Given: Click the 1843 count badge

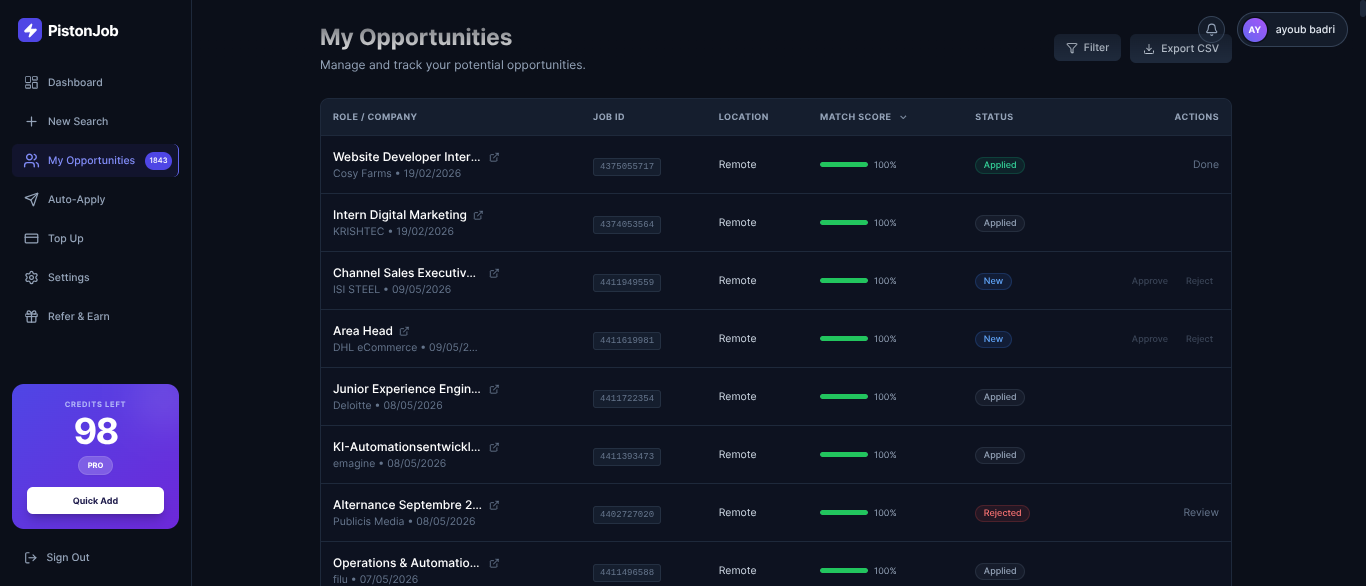Looking at the screenshot, I should coord(158,160).
